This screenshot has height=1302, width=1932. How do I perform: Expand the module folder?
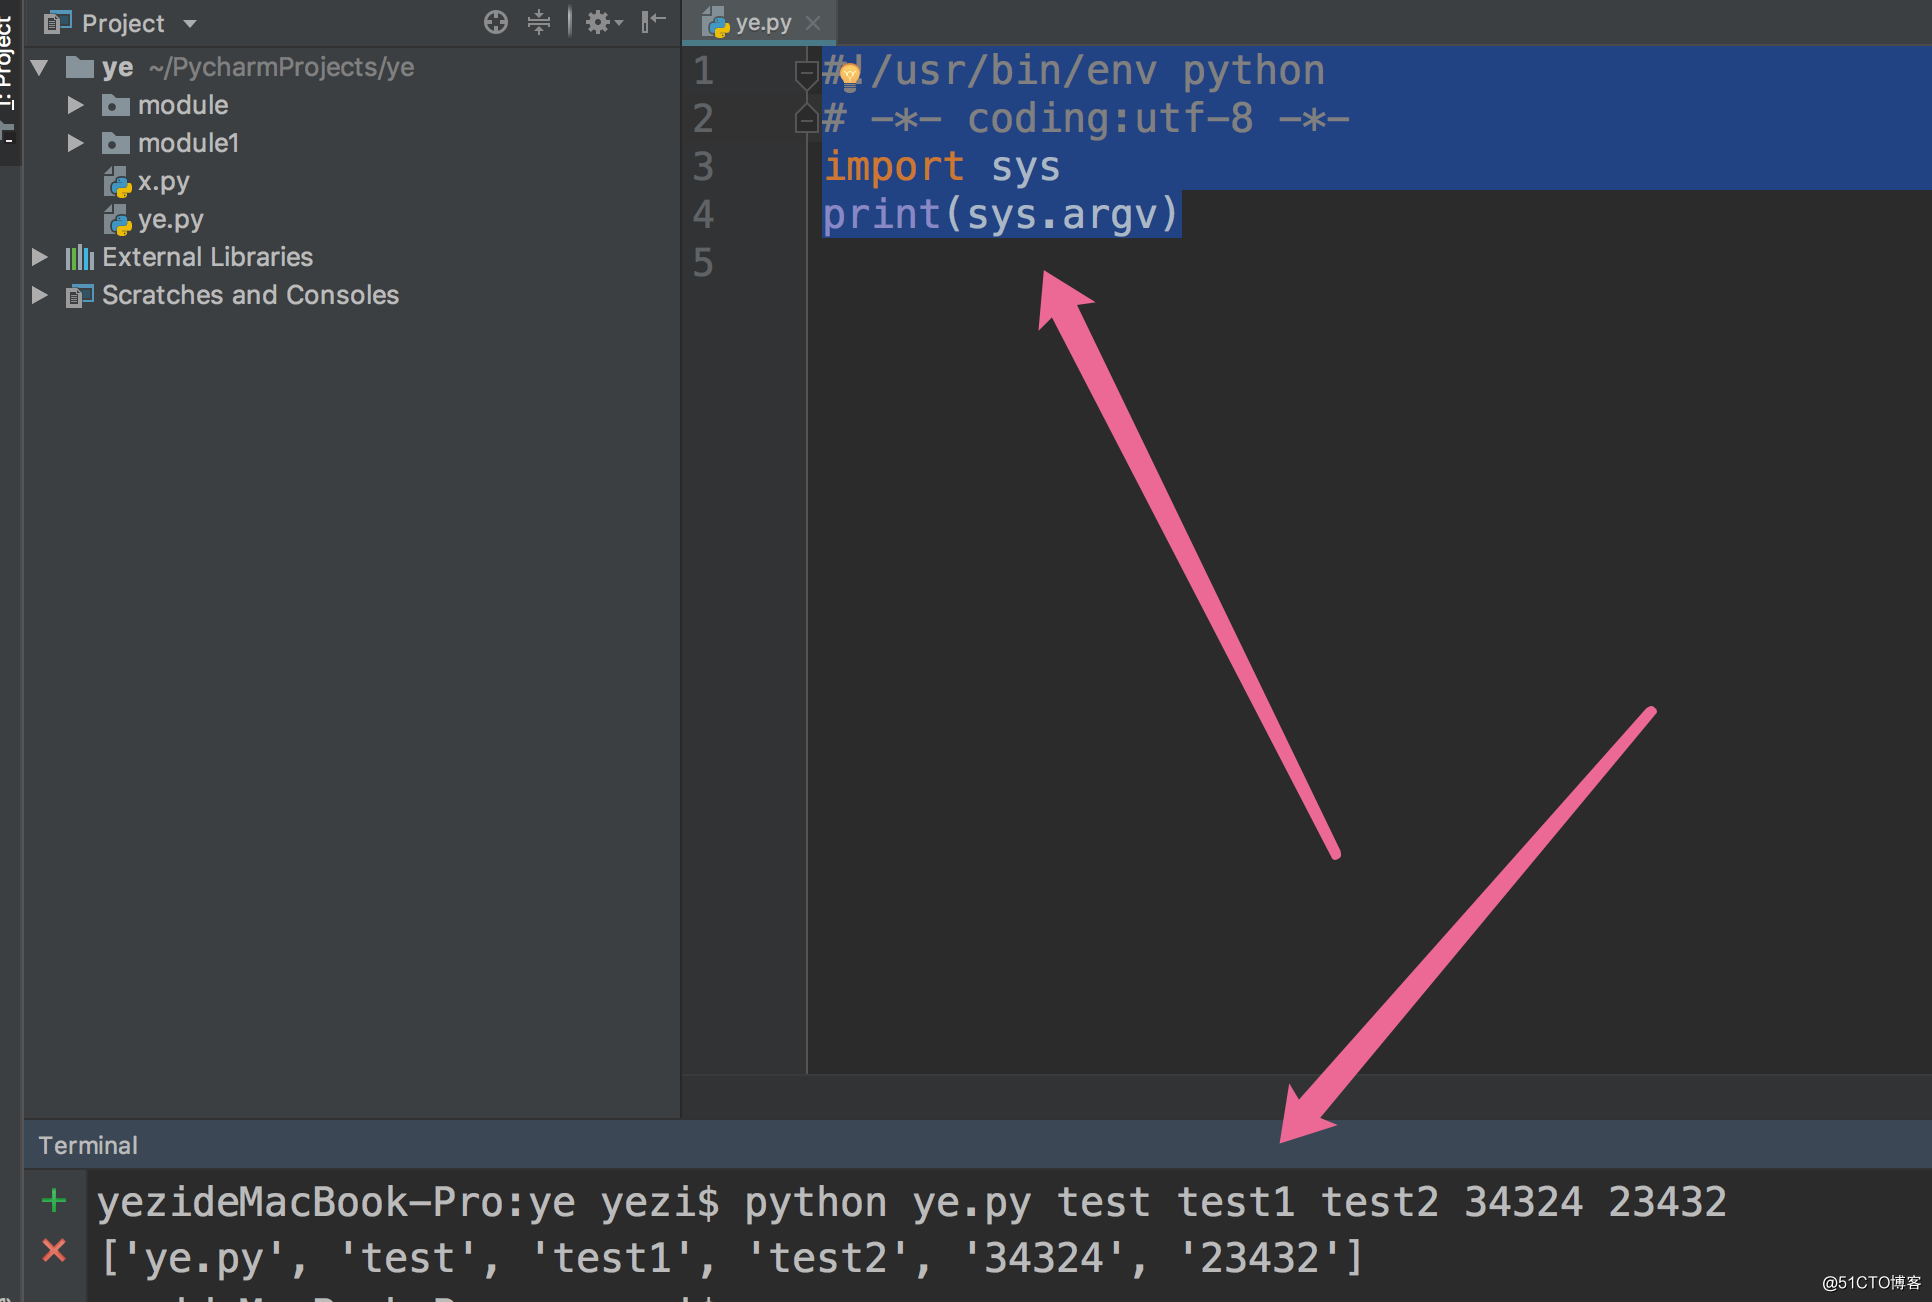[x=75, y=105]
